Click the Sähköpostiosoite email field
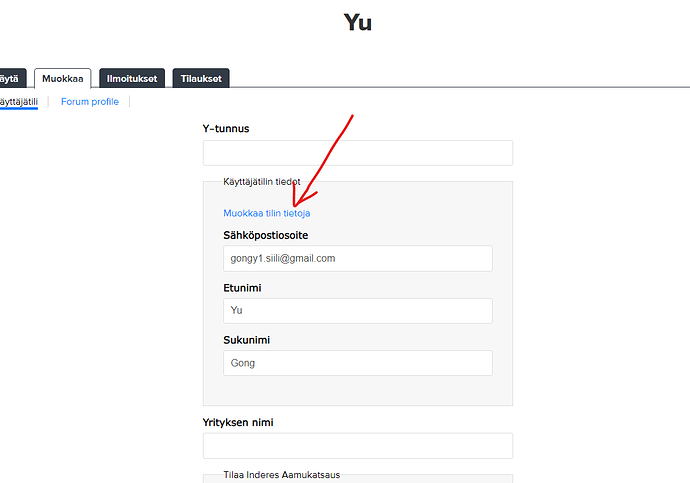 point(357,258)
